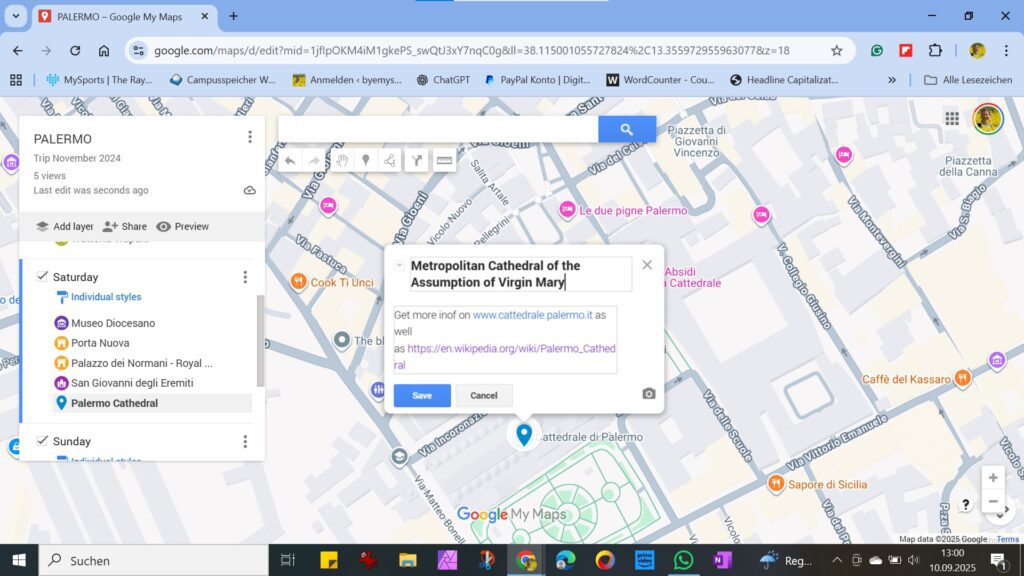Select the Add marker tool
This screenshot has width=1024, height=576.
pyautogui.click(x=365, y=160)
